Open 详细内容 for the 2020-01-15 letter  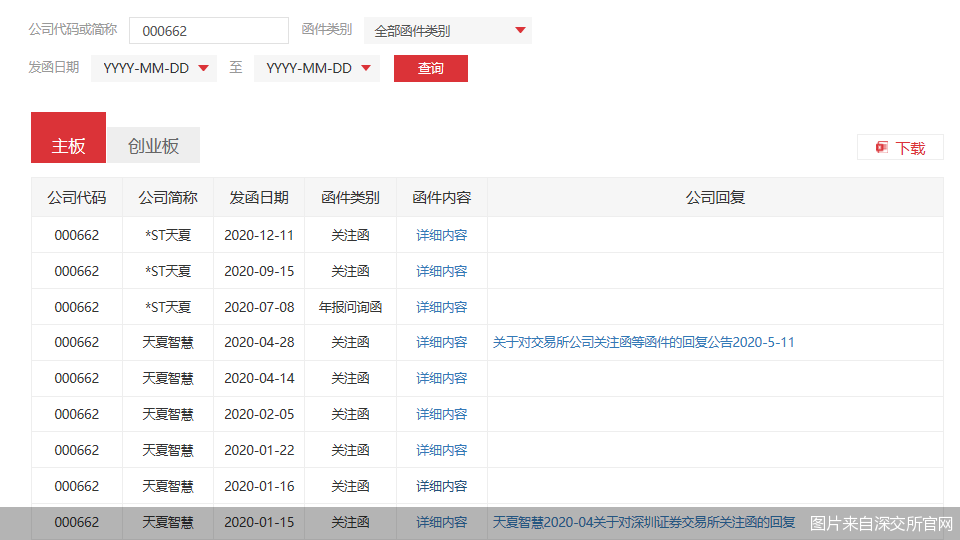(441, 522)
